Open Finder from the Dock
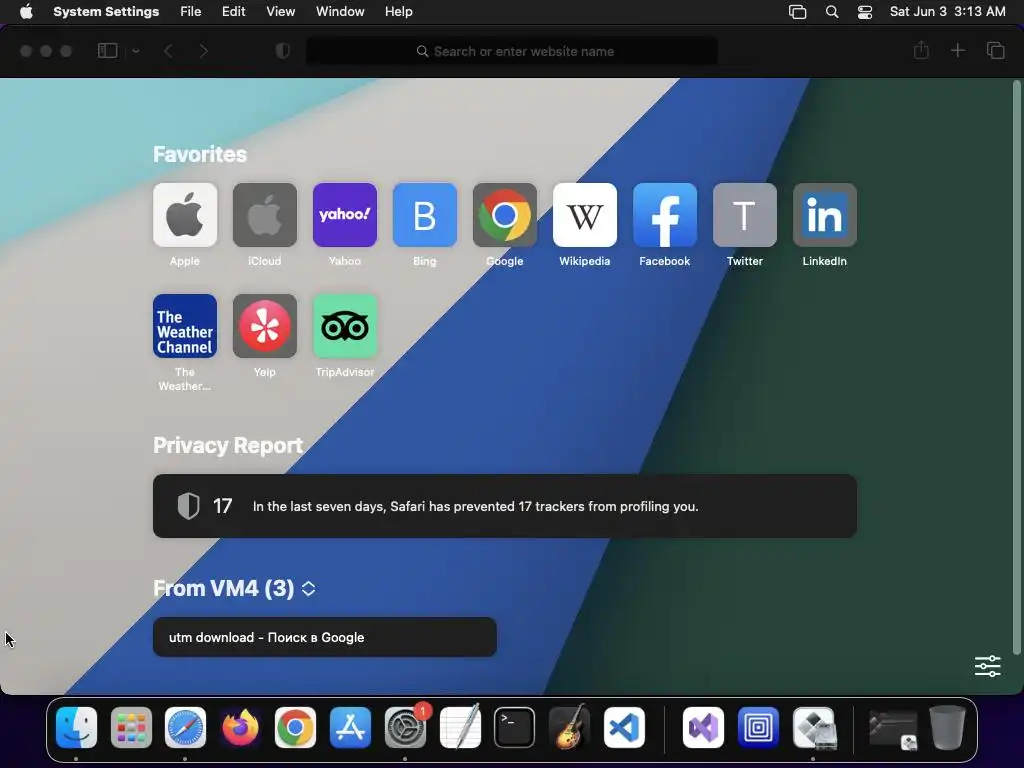This screenshot has height=768, width=1024. pyautogui.click(x=76, y=727)
